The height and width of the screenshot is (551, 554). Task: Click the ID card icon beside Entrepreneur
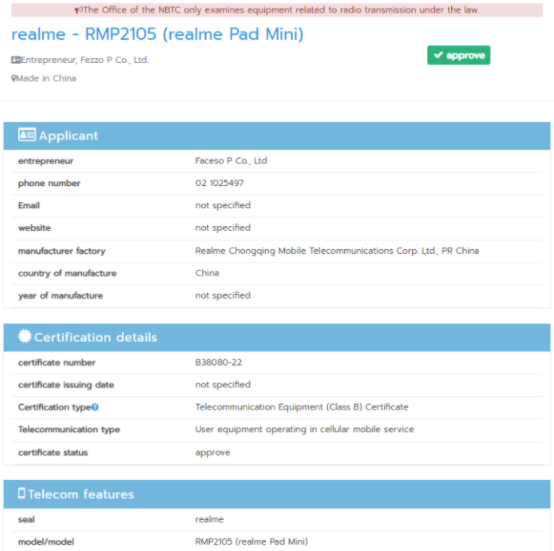coord(16,60)
